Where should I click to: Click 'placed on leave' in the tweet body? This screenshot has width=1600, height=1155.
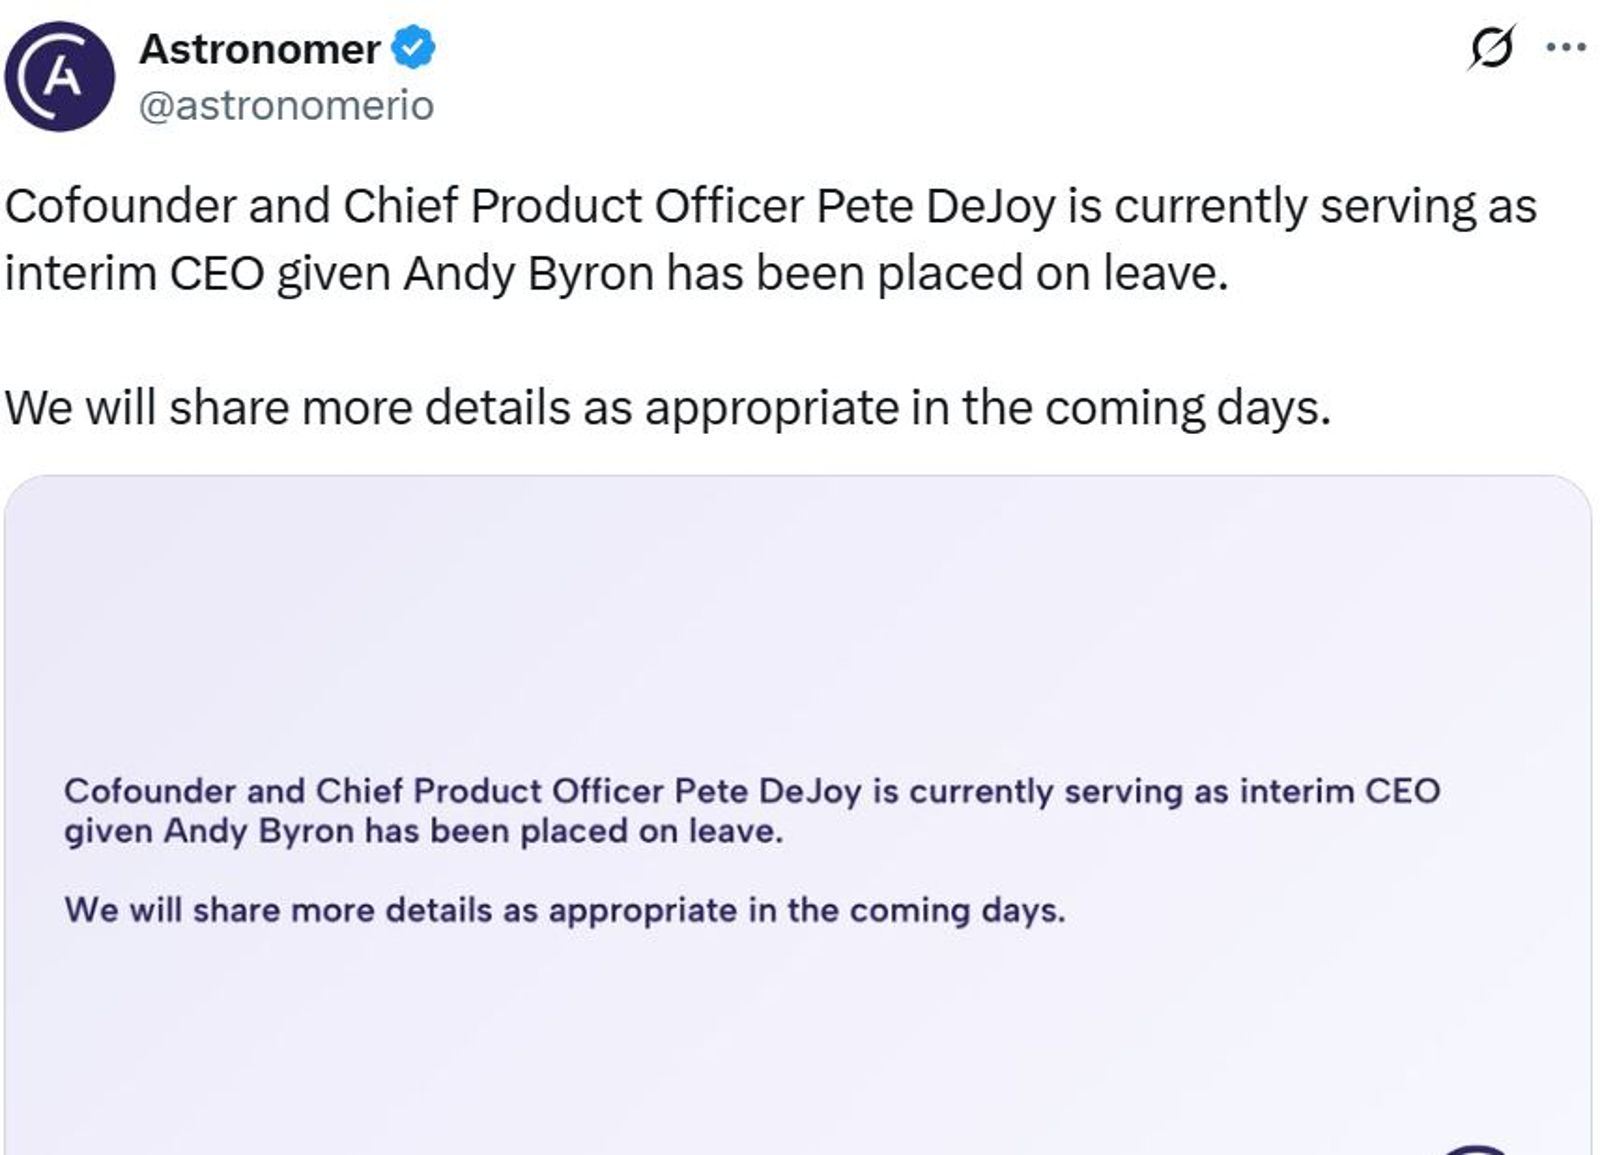pos(1052,274)
